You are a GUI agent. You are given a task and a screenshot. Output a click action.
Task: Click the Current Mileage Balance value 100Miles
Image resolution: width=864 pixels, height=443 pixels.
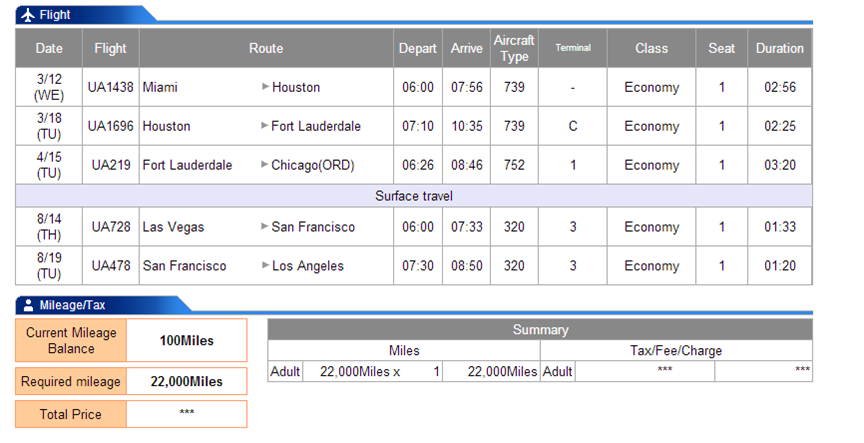click(187, 341)
